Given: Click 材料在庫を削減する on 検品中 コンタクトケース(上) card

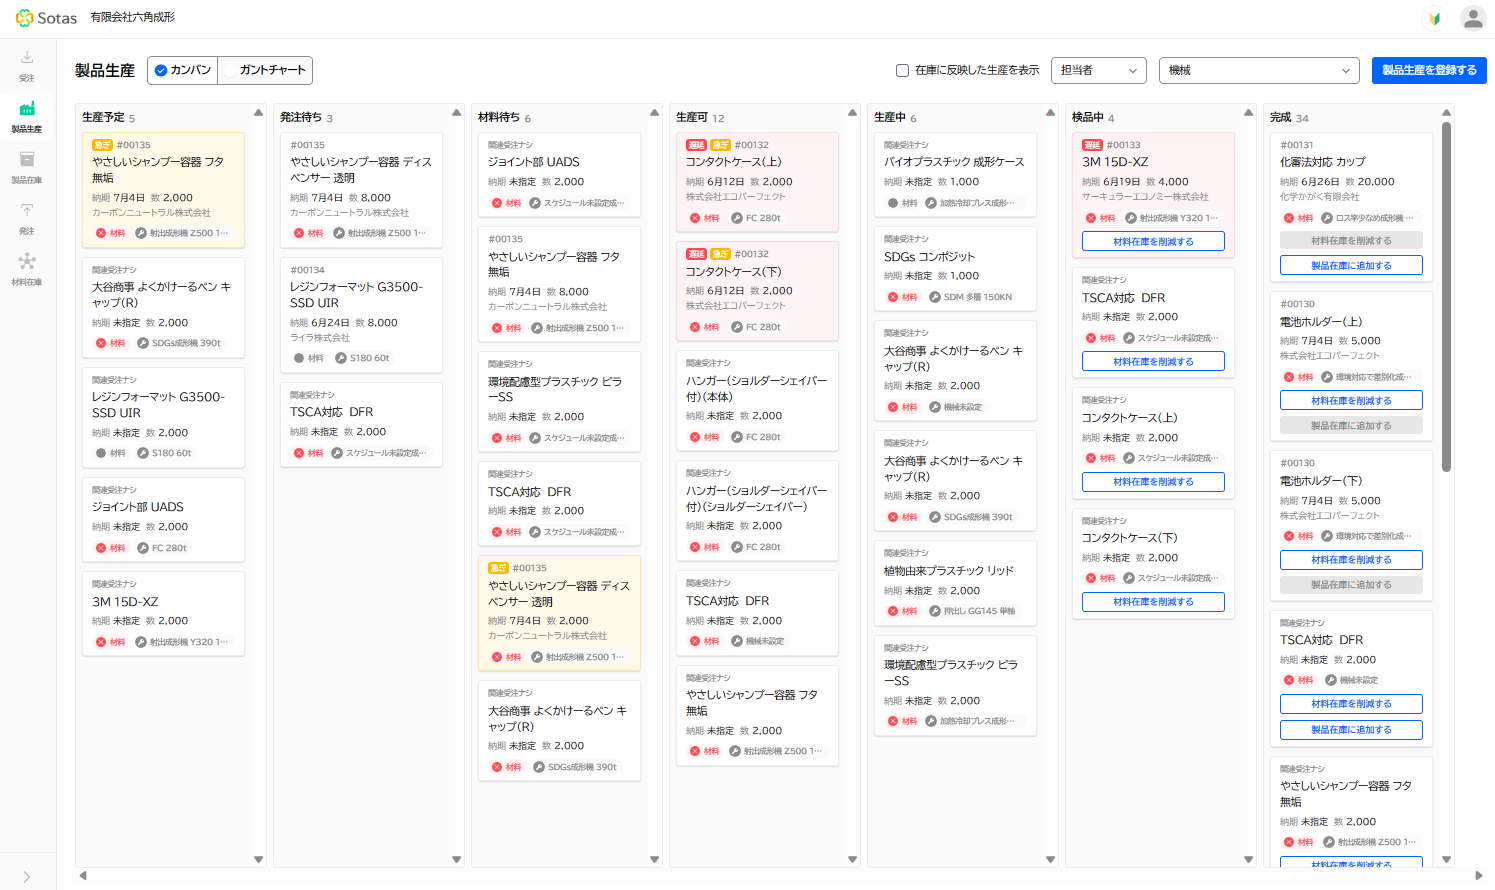Looking at the screenshot, I should click(1153, 482).
